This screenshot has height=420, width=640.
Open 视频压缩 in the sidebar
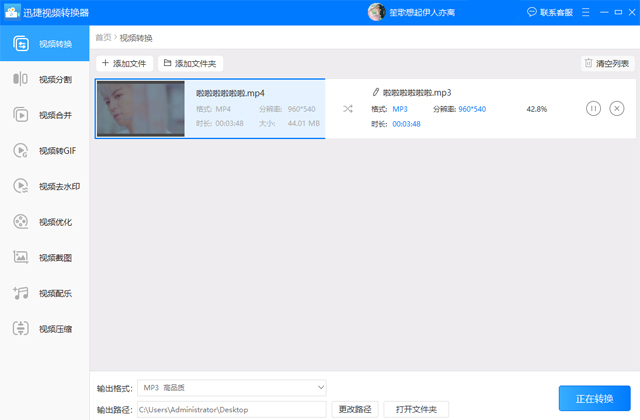[44, 329]
